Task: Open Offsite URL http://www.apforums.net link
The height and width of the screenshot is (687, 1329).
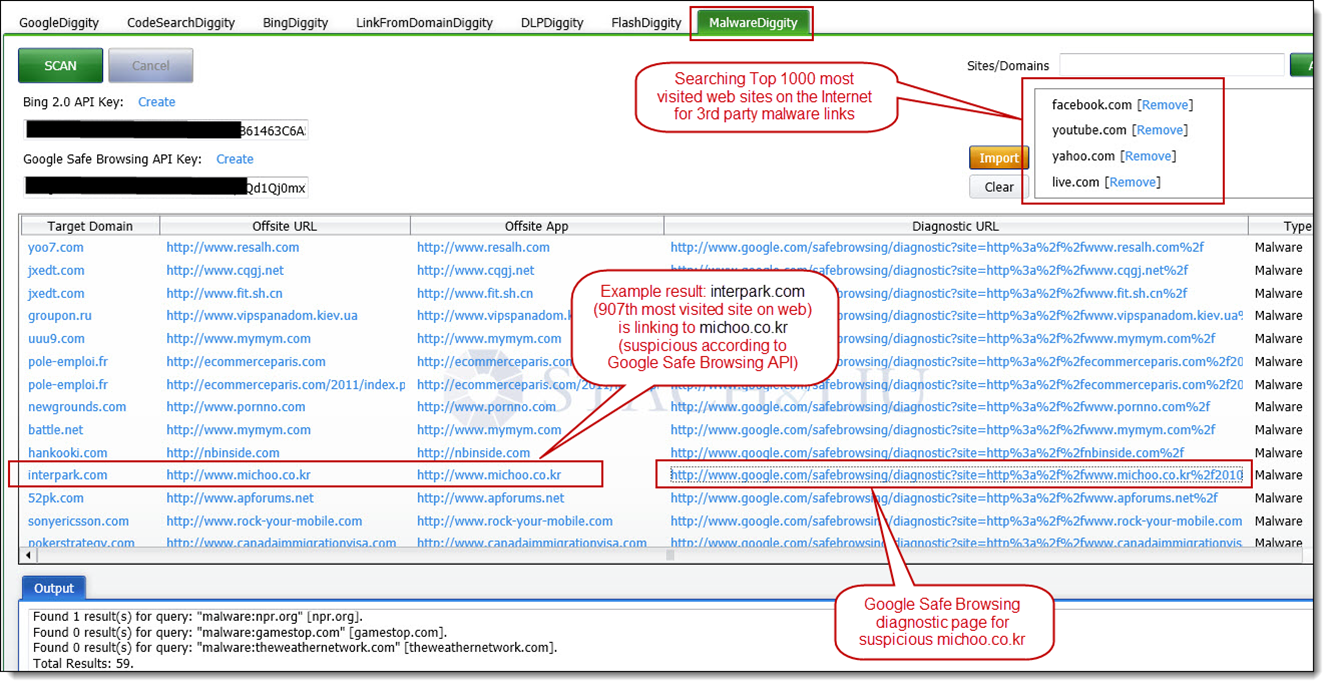Action: 240,498
